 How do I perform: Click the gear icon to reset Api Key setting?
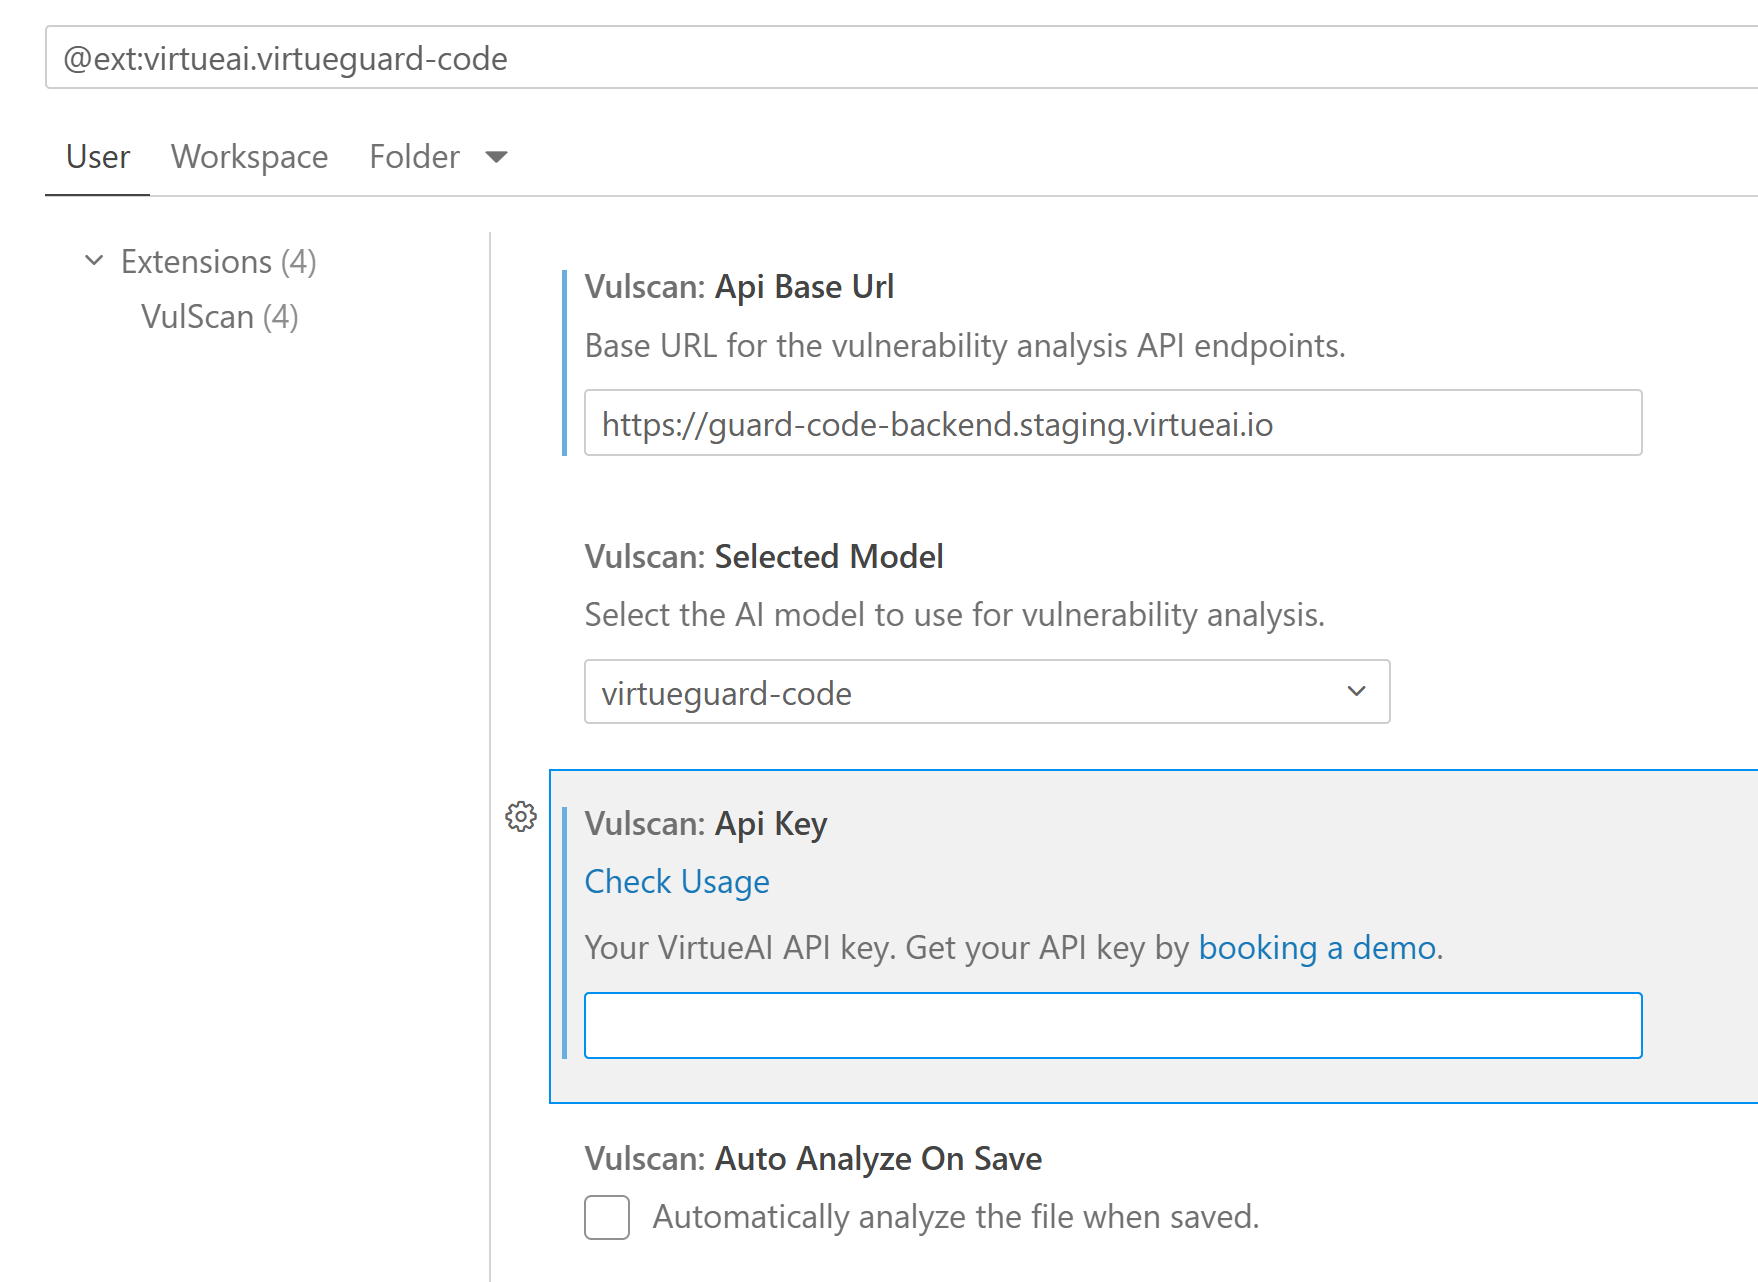[521, 817]
